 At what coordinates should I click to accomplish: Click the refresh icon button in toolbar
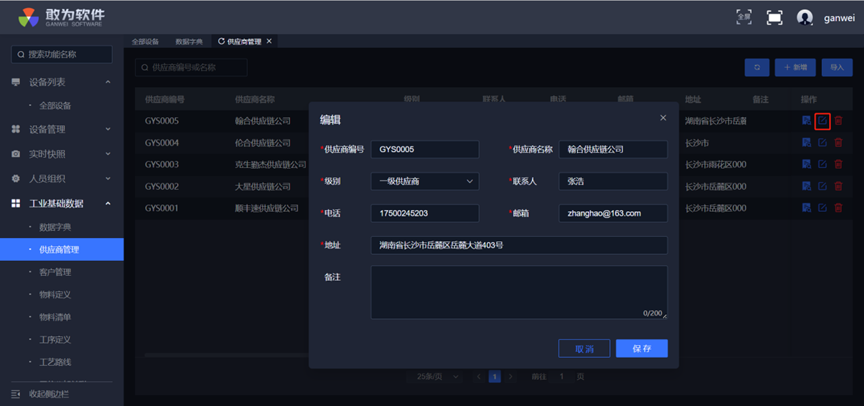pos(757,67)
